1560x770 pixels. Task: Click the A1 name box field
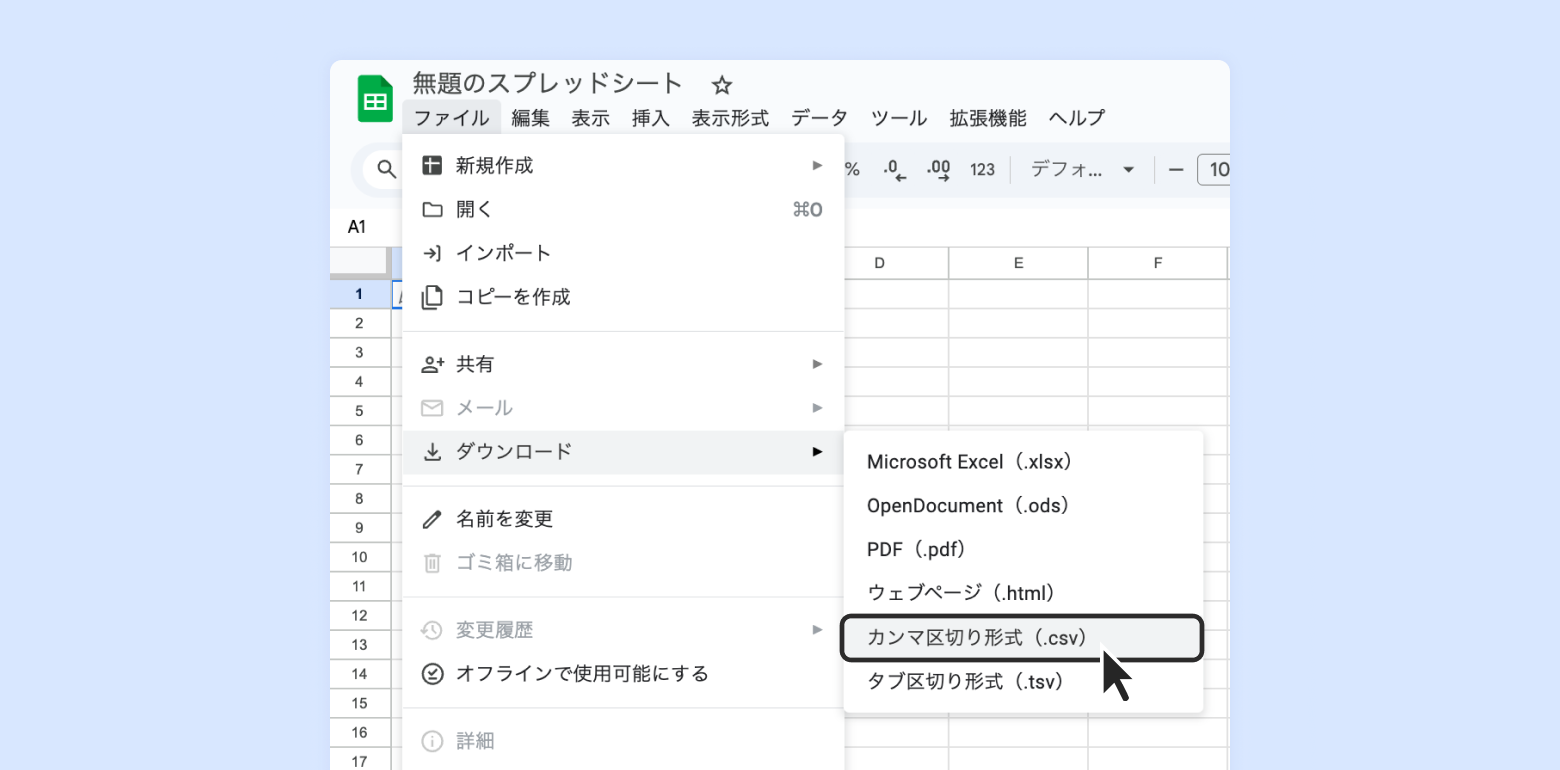(357, 227)
